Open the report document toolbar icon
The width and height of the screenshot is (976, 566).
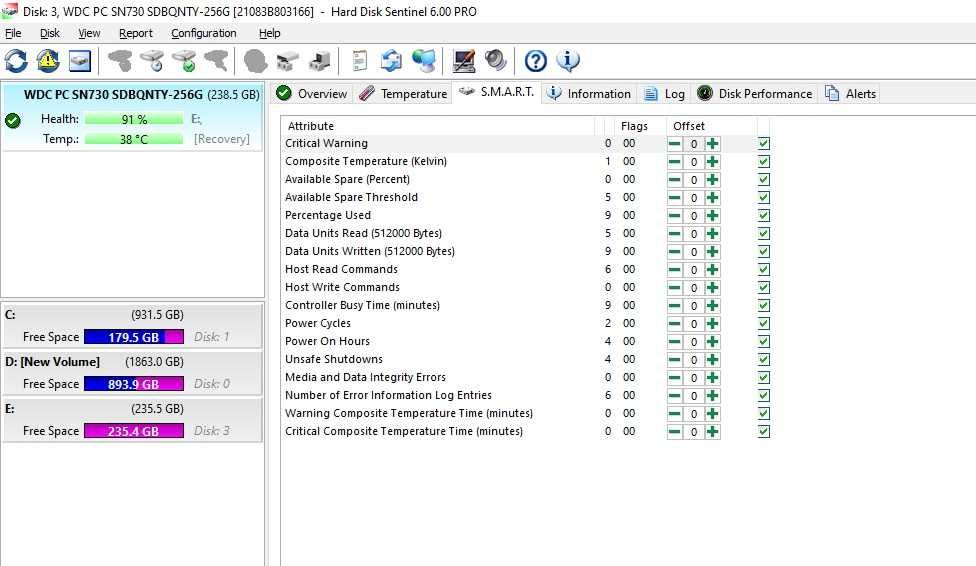360,61
